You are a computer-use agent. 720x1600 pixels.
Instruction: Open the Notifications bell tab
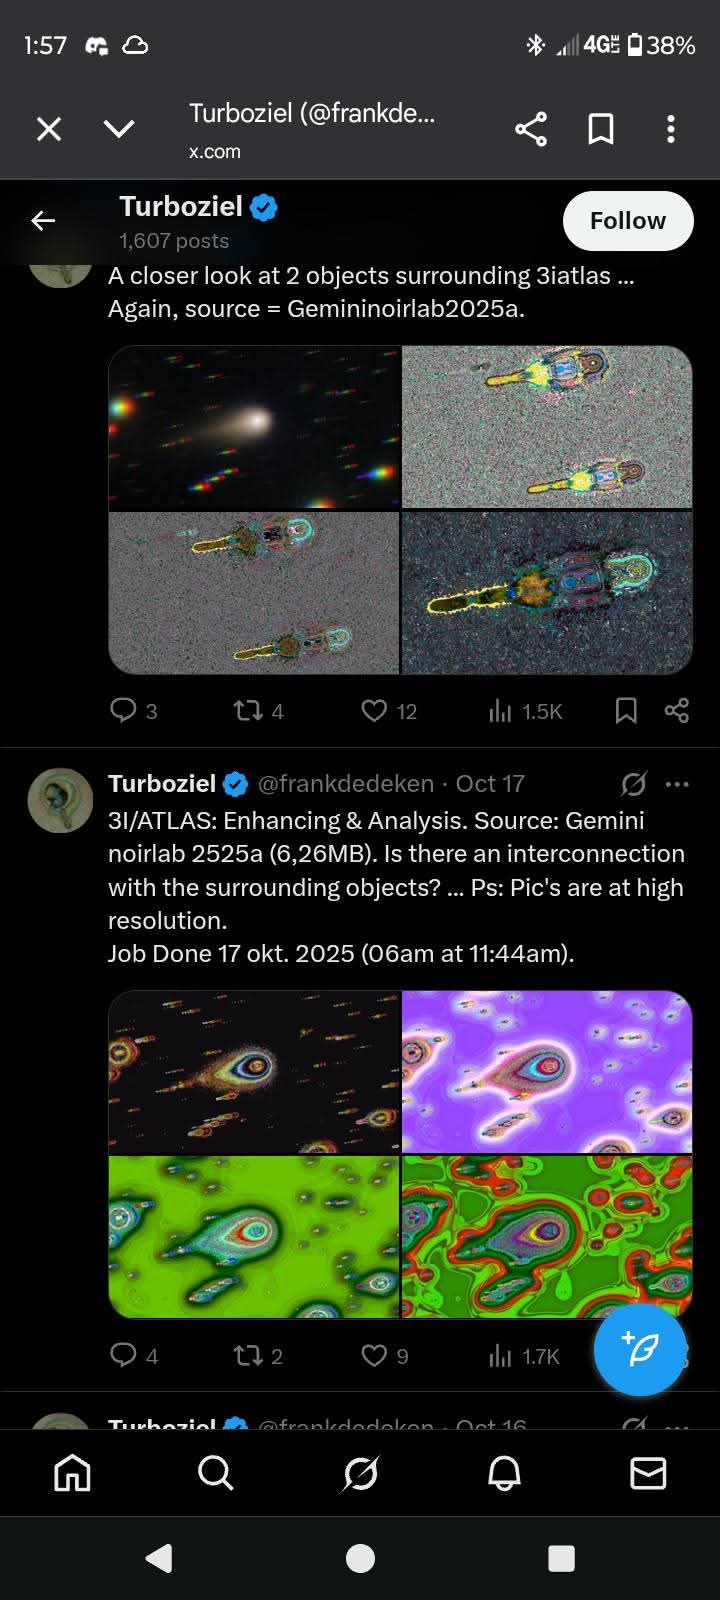coord(504,1473)
